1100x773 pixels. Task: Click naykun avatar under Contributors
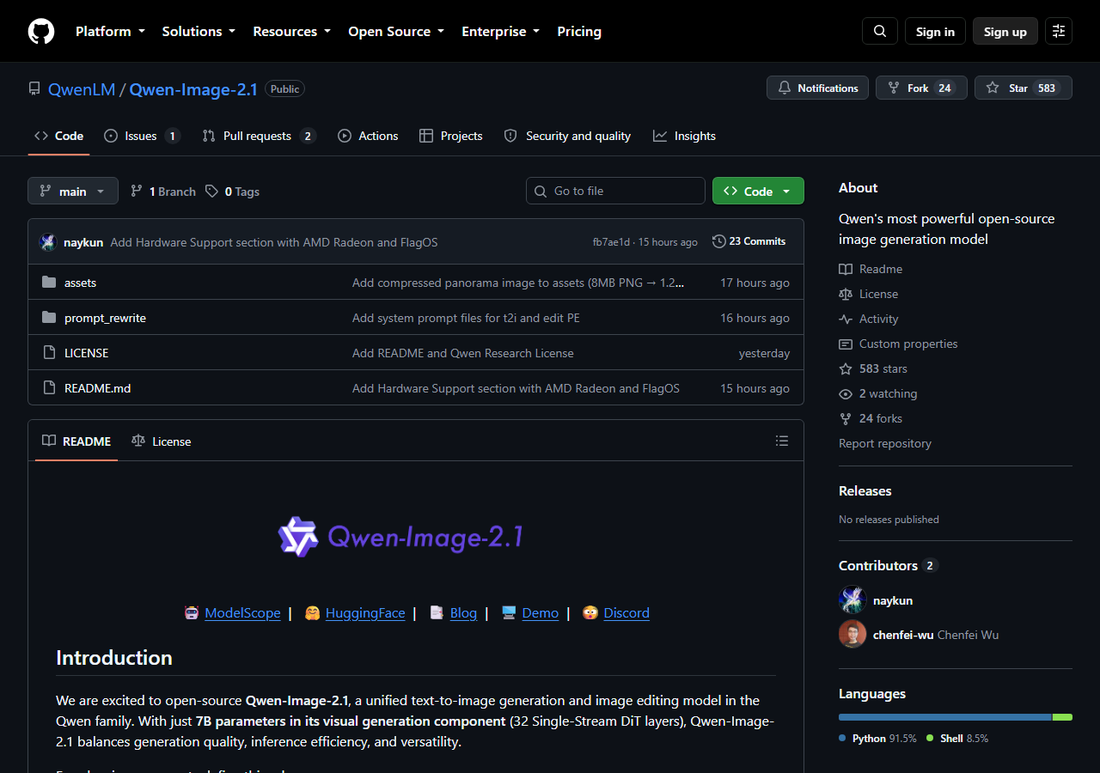tap(852, 600)
